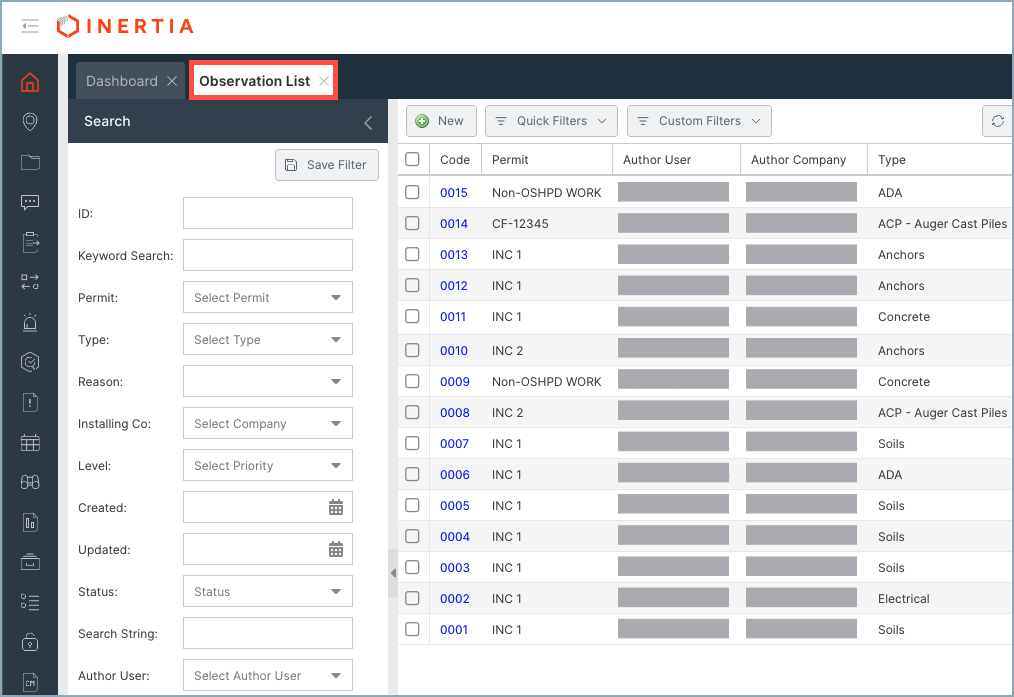Open the chat message icon in sidebar
1014x697 pixels.
click(30, 202)
